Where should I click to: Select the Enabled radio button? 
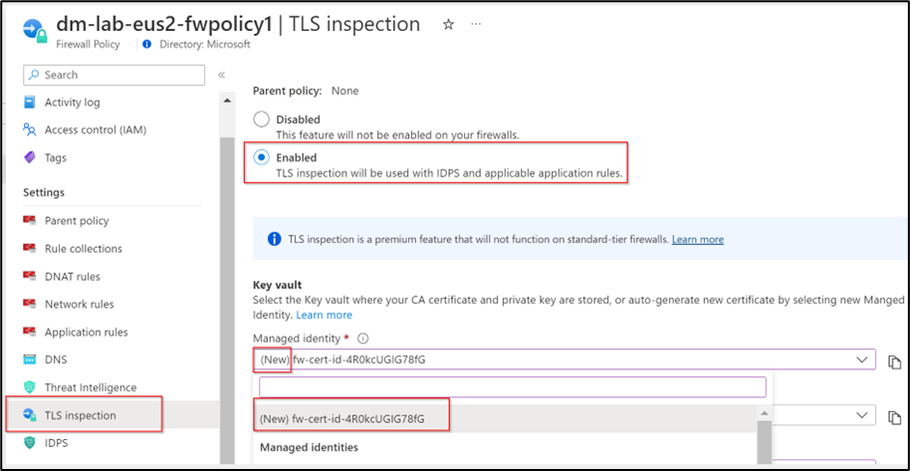(x=261, y=157)
